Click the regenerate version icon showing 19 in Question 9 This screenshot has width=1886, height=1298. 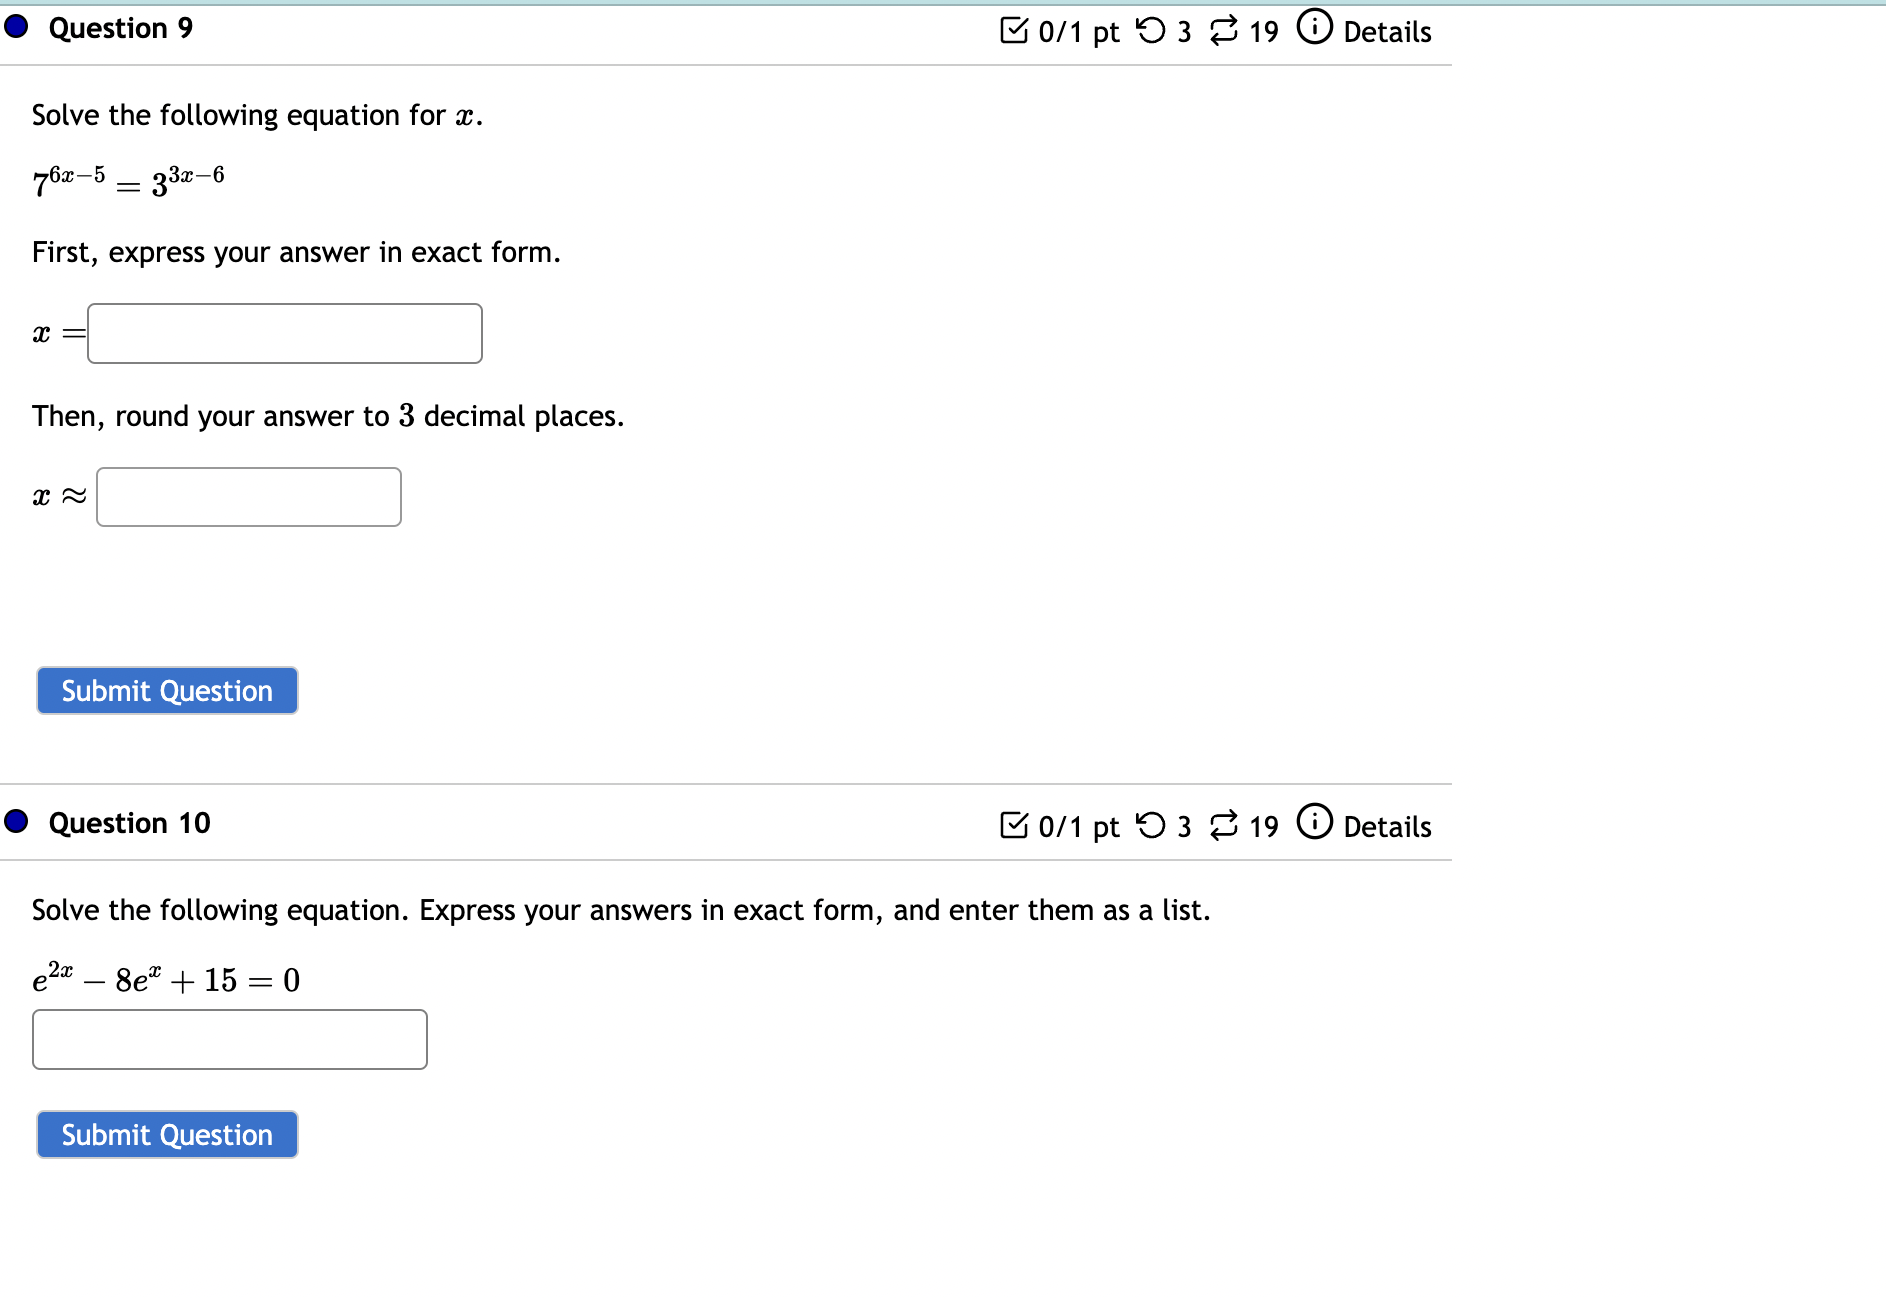coord(1222,30)
